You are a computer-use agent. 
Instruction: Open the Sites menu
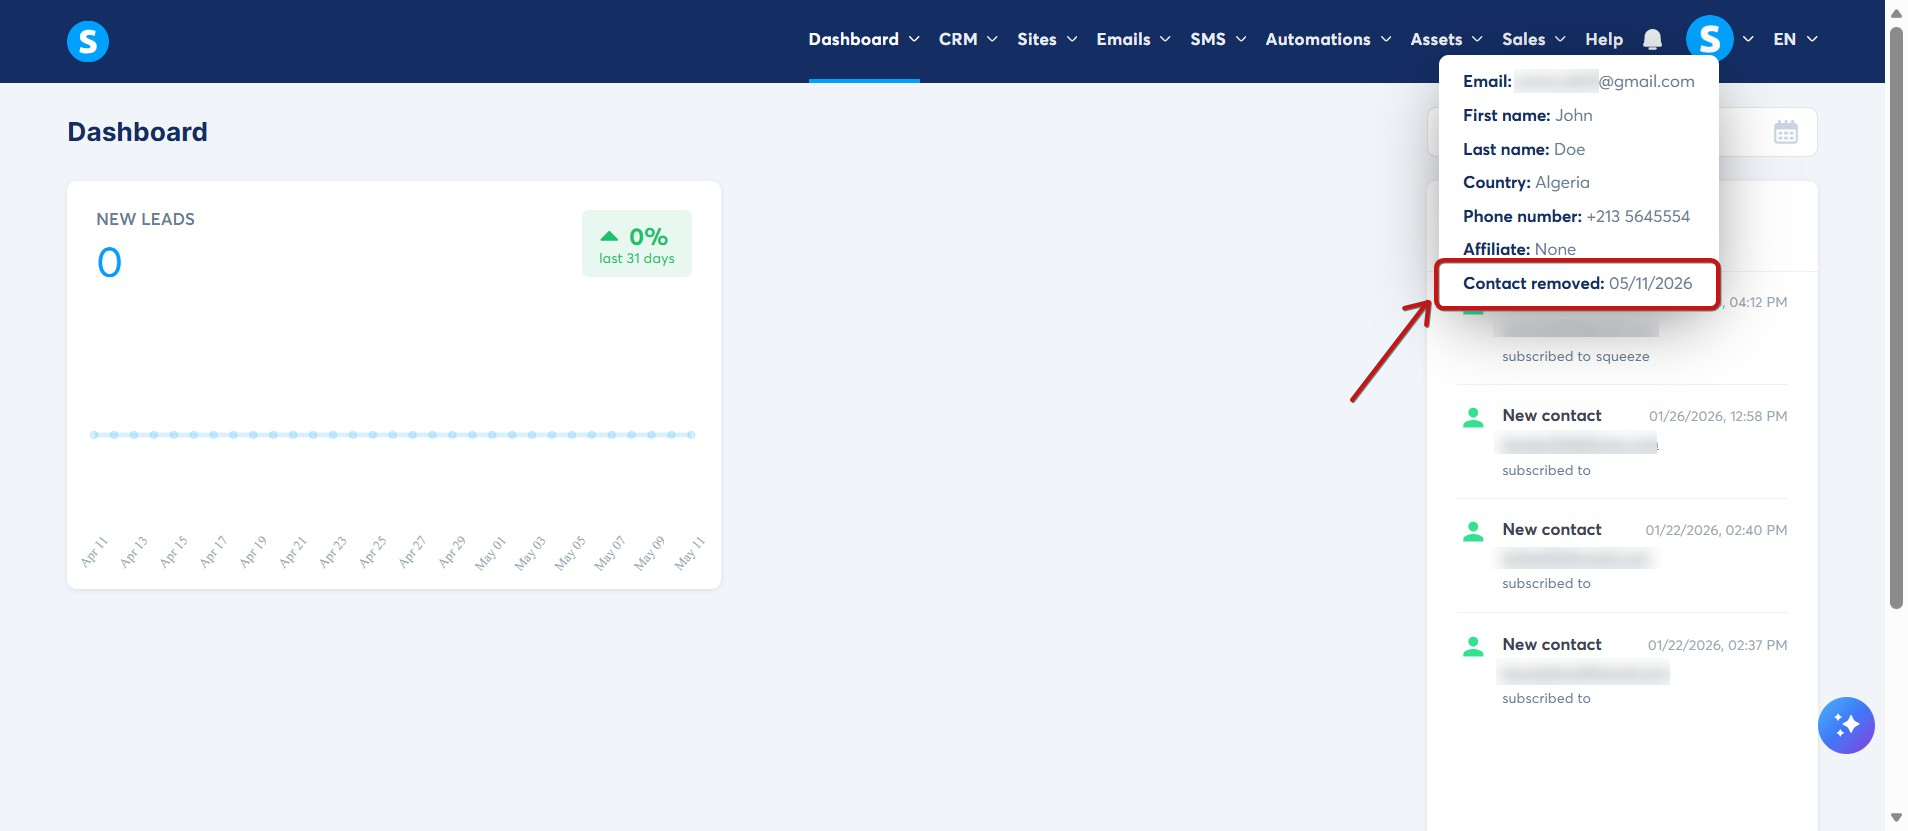(1047, 39)
